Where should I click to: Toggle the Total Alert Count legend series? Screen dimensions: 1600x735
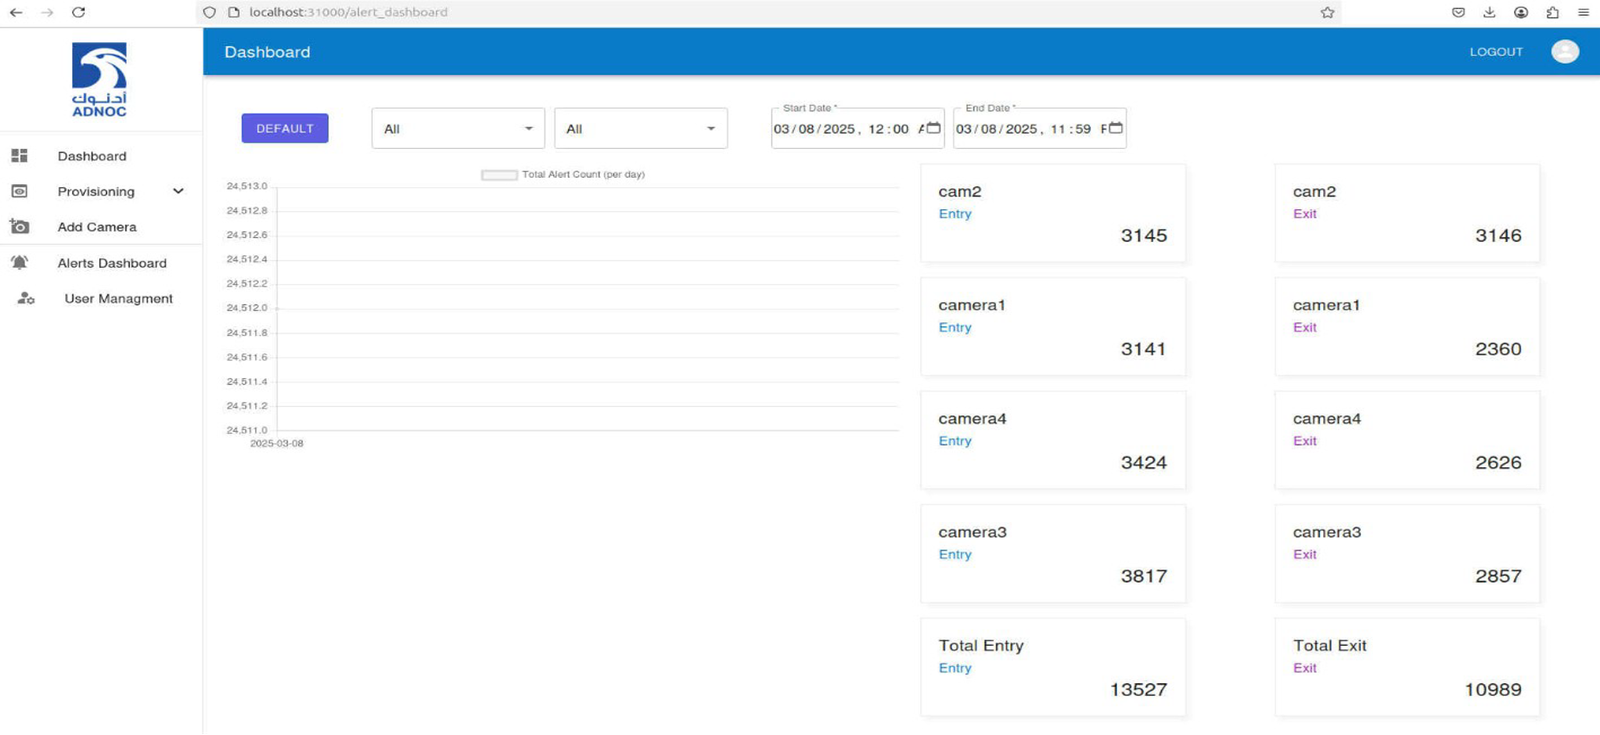tap(499, 175)
